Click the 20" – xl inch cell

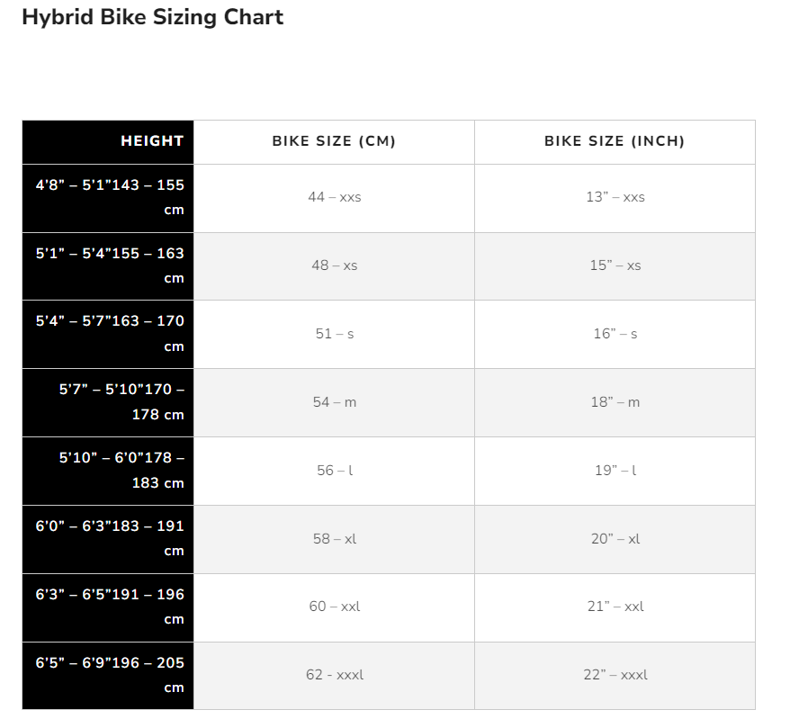click(615, 539)
